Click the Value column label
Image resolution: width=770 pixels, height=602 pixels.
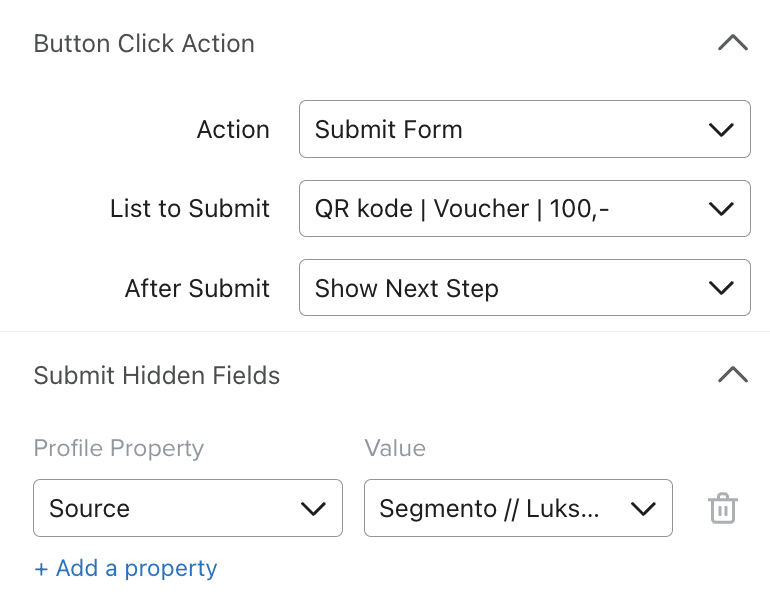(x=395, y=448)
